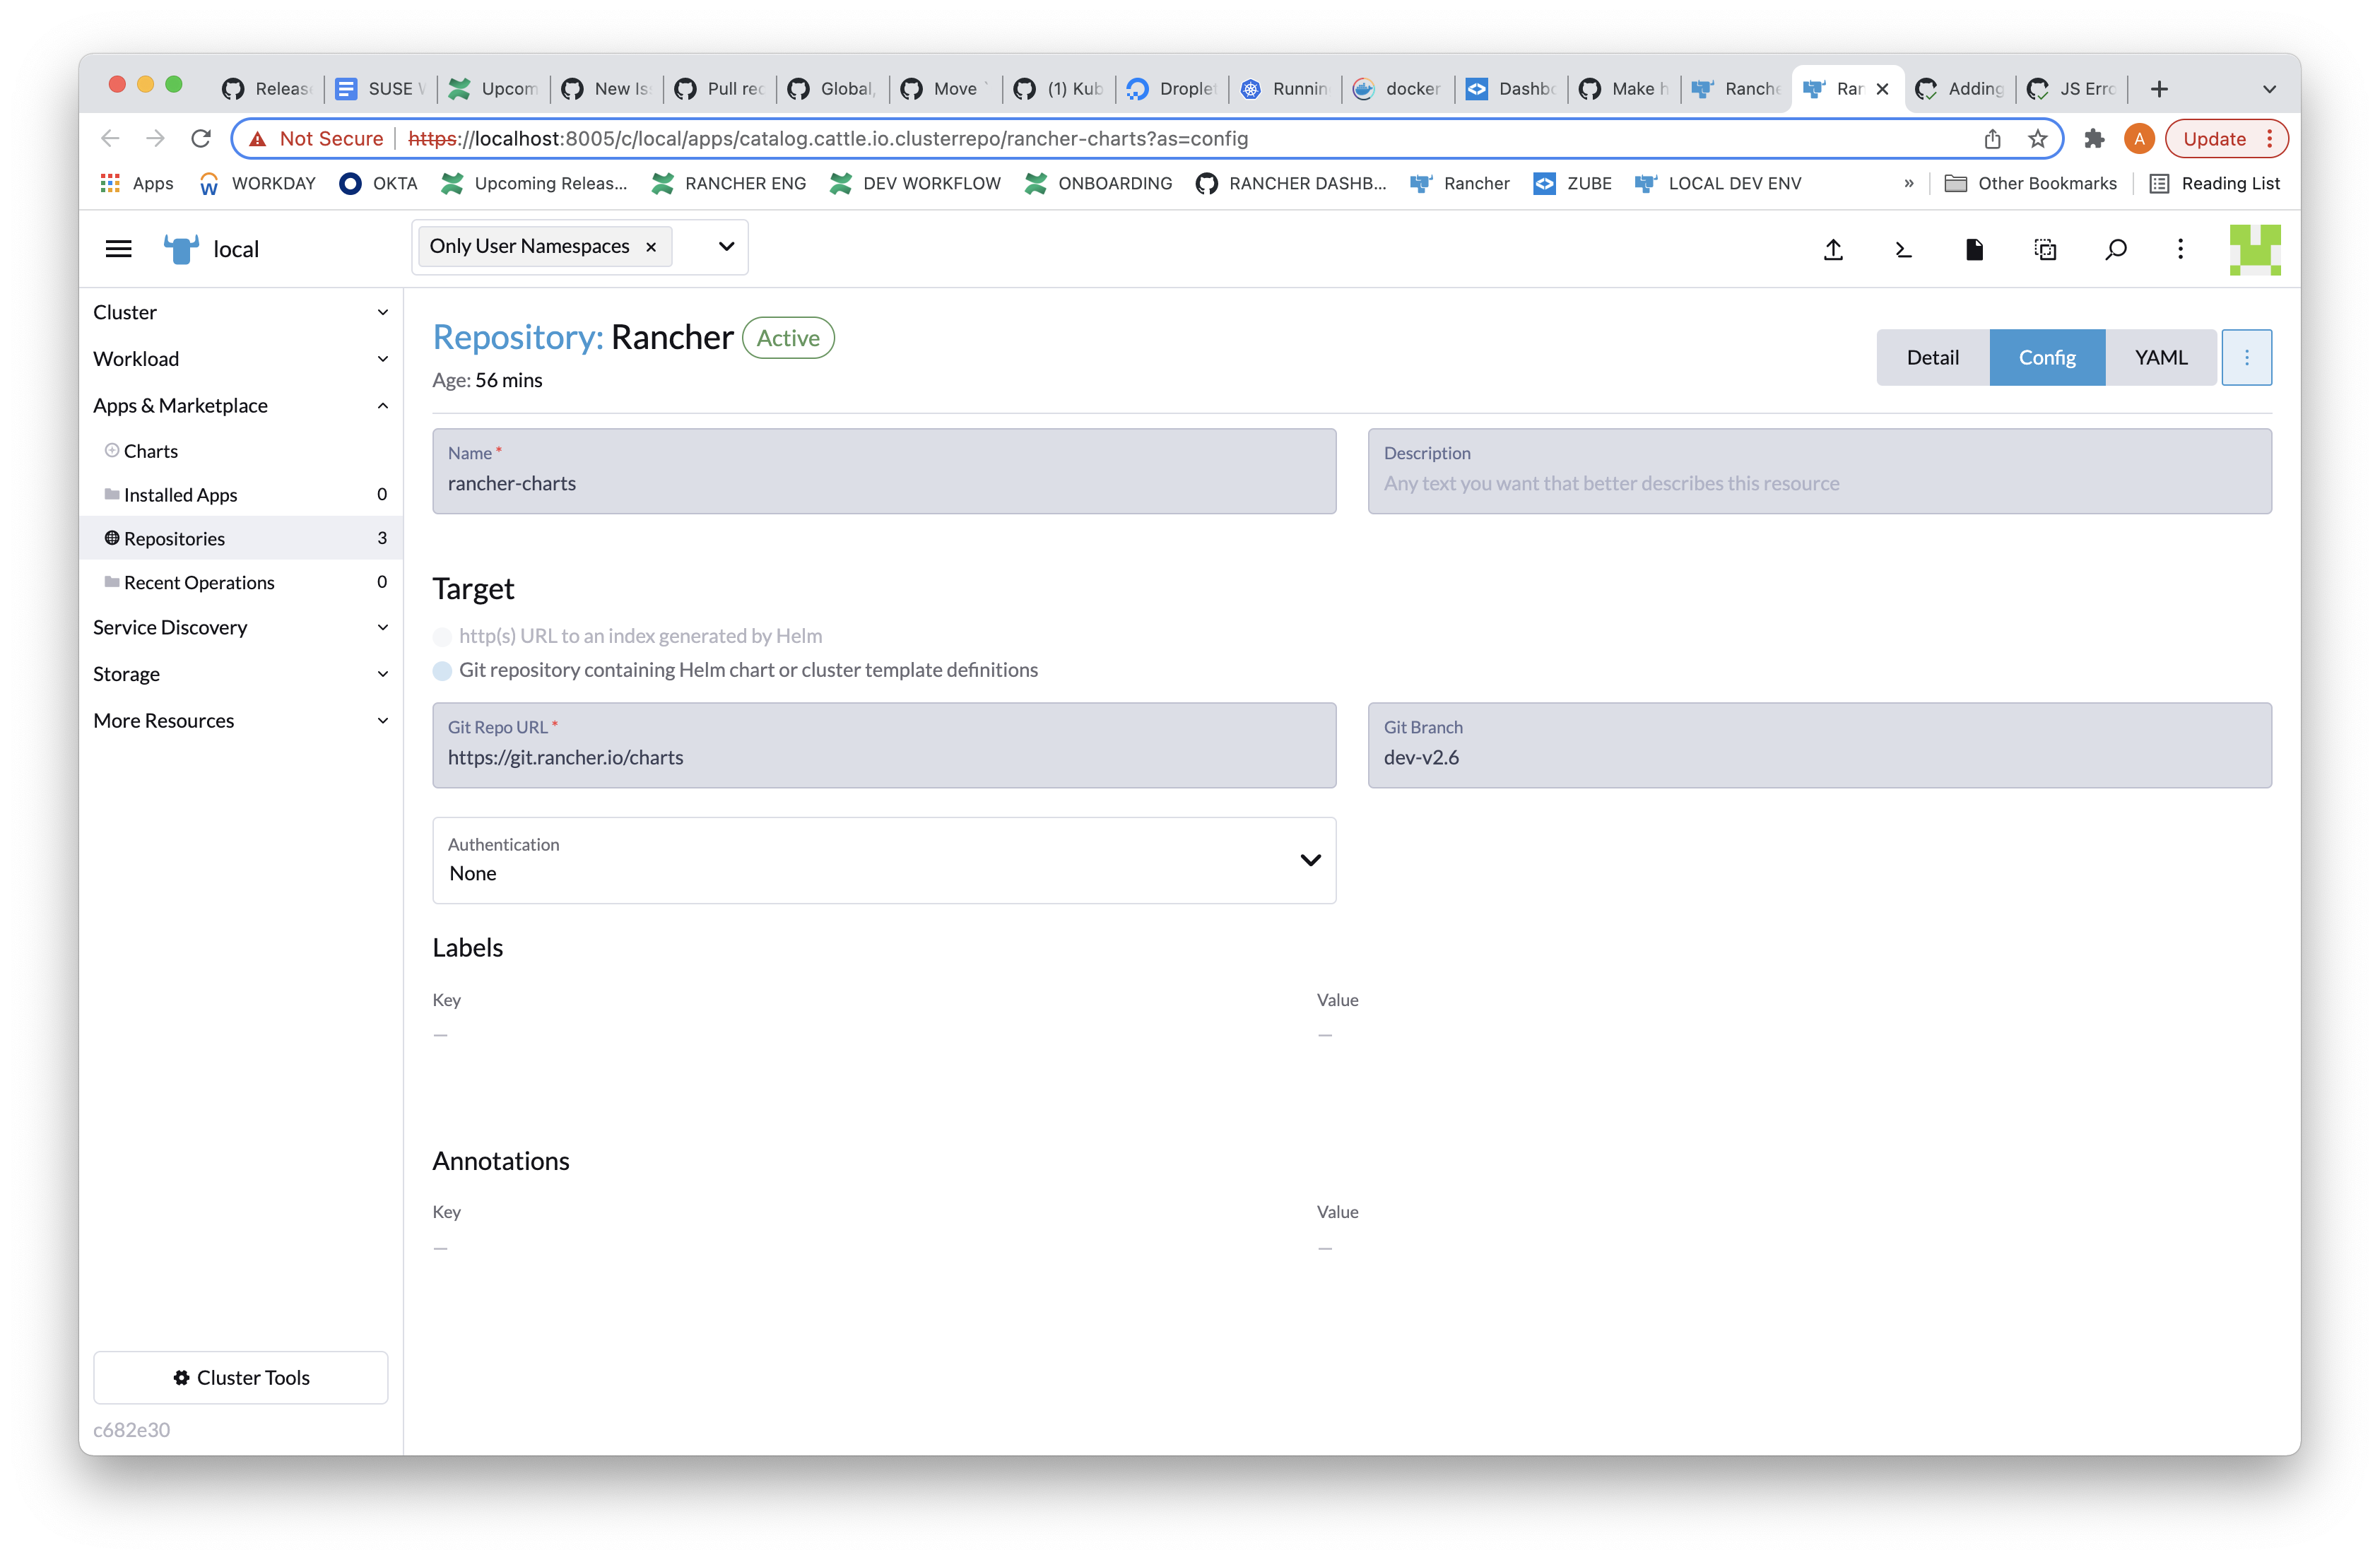The width and height of the screenshot is (2380, 1560).
Task: Switch to the Detail tab
Action: [x=1932, y=357]
